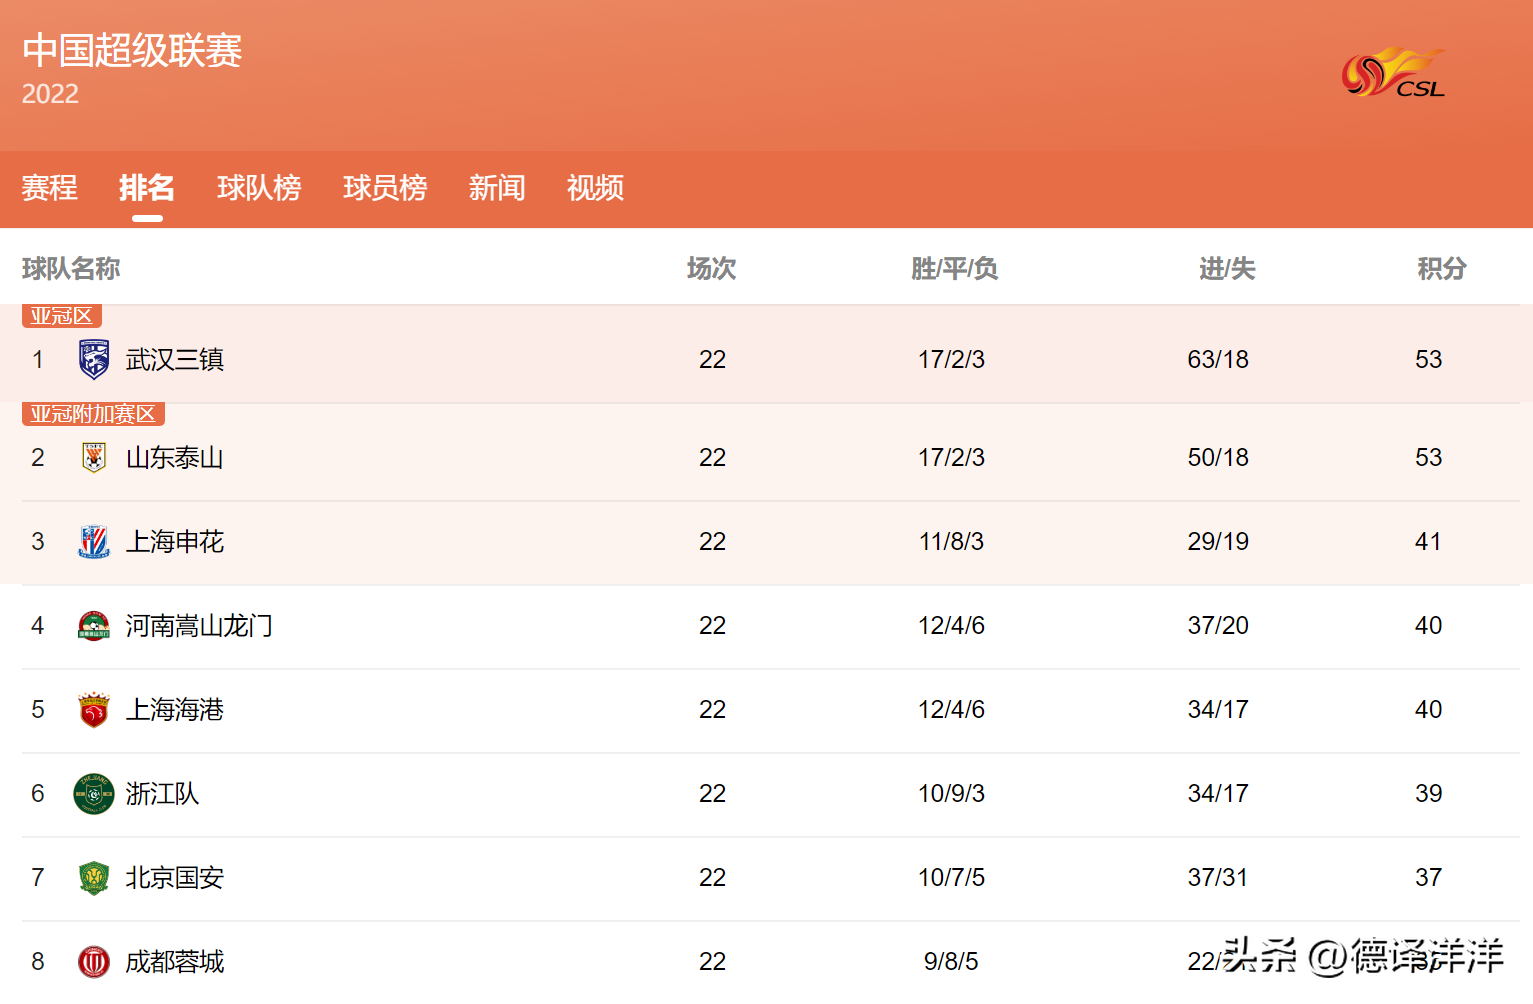Image resolution: width=1533 pixels, height=1004 pixels.
Task: Click 武汉三镇's 63/18 goals cell
Action: 1218,359
